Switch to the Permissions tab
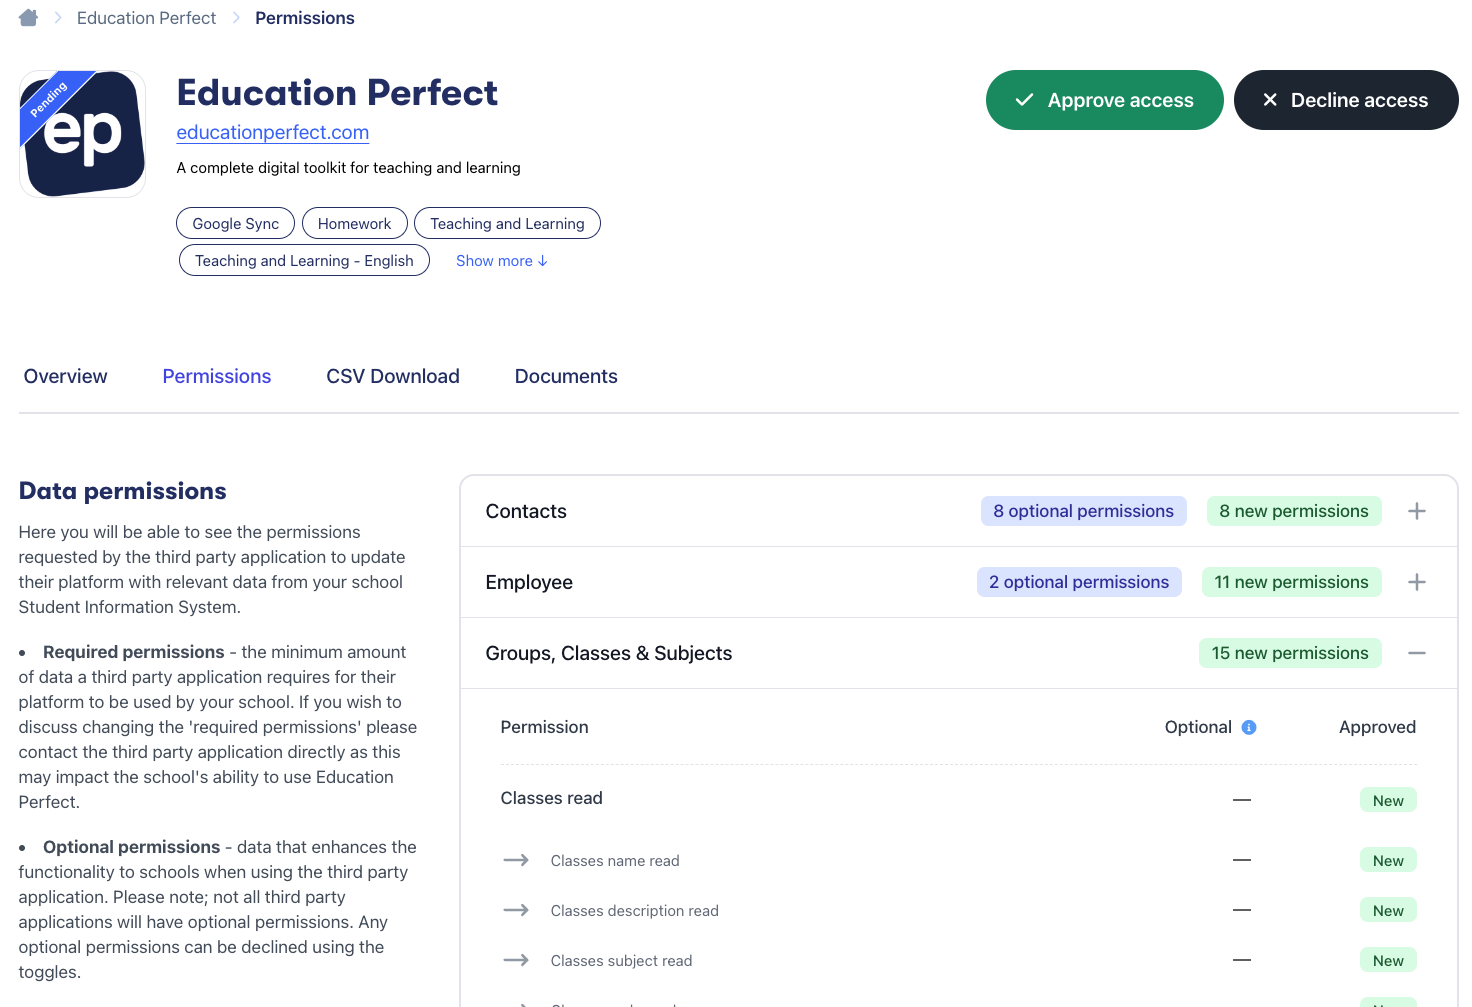Screen dimensions: 1472x1007 tap(217, 376)
